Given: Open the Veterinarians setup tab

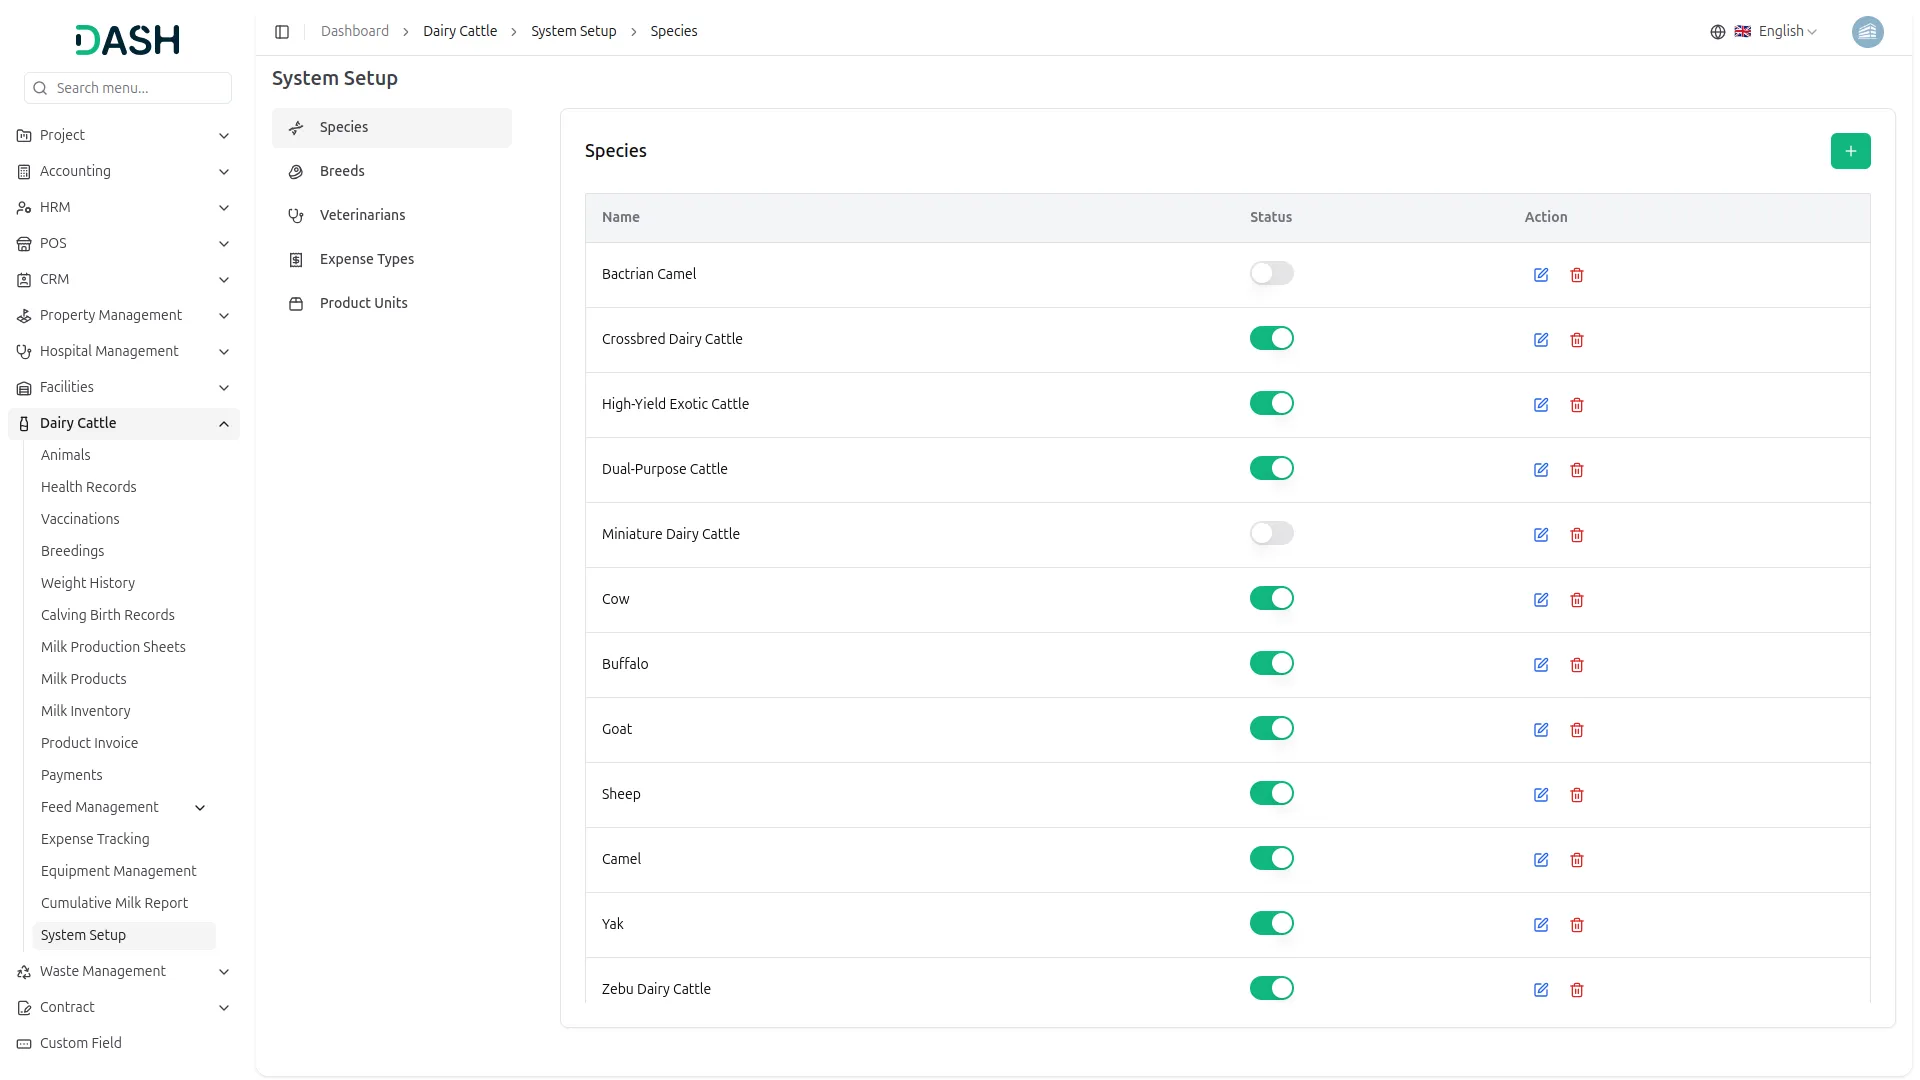Looking at the screenshot, I should 392,215.
